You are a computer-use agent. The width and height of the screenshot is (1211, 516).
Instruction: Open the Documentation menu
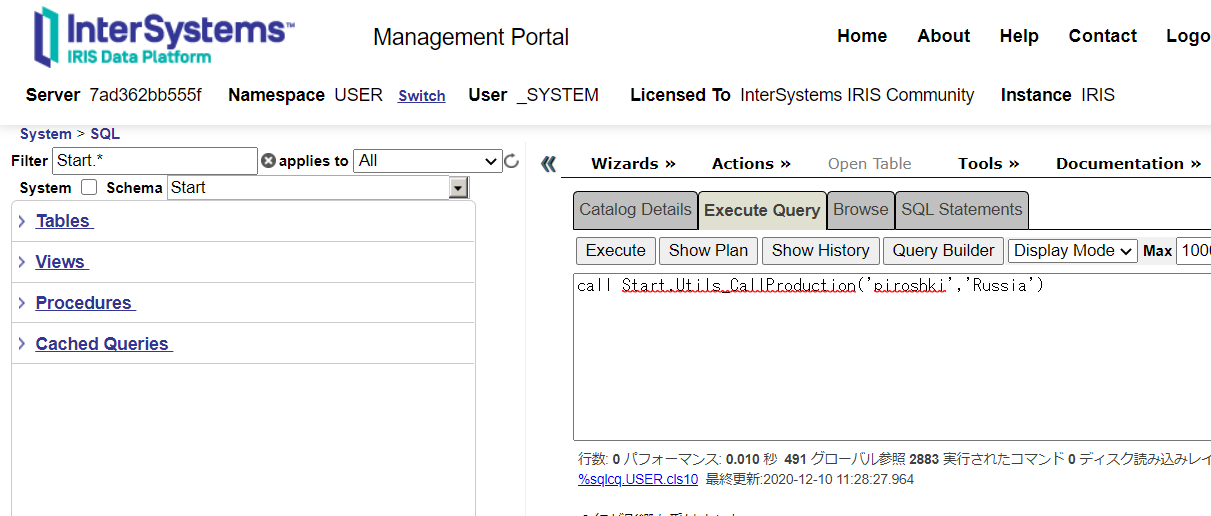tap(1127, 164)
